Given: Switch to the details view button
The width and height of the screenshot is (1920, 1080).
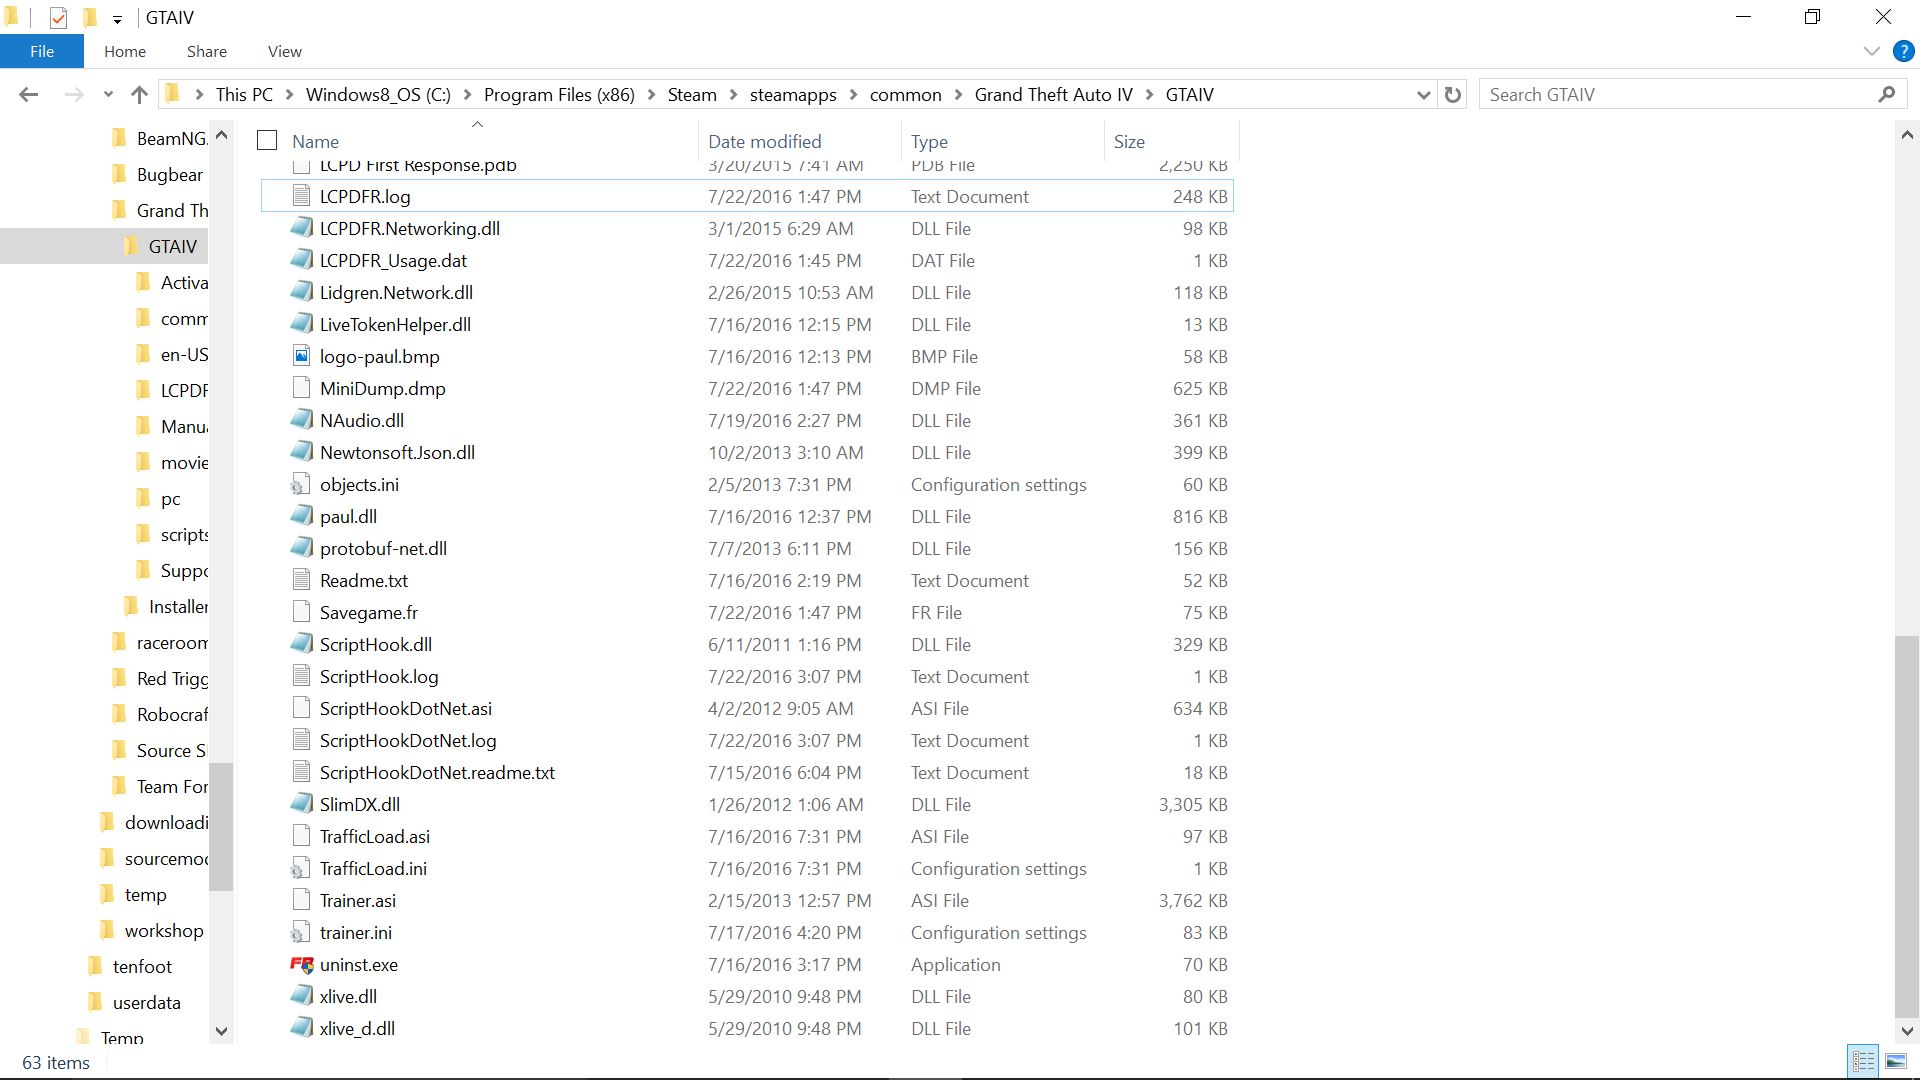Looking at the screenshot, I should point(1863,1061).
